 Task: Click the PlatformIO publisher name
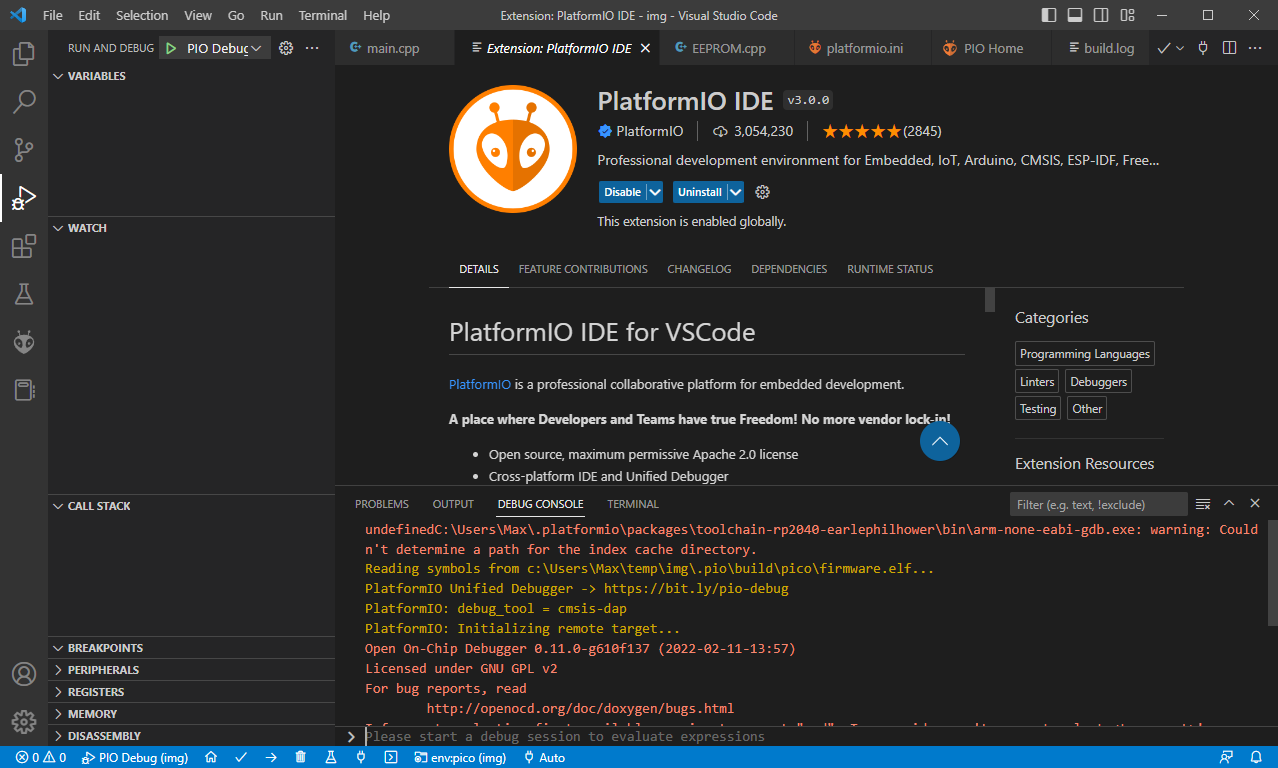click(x=649, y=131)
